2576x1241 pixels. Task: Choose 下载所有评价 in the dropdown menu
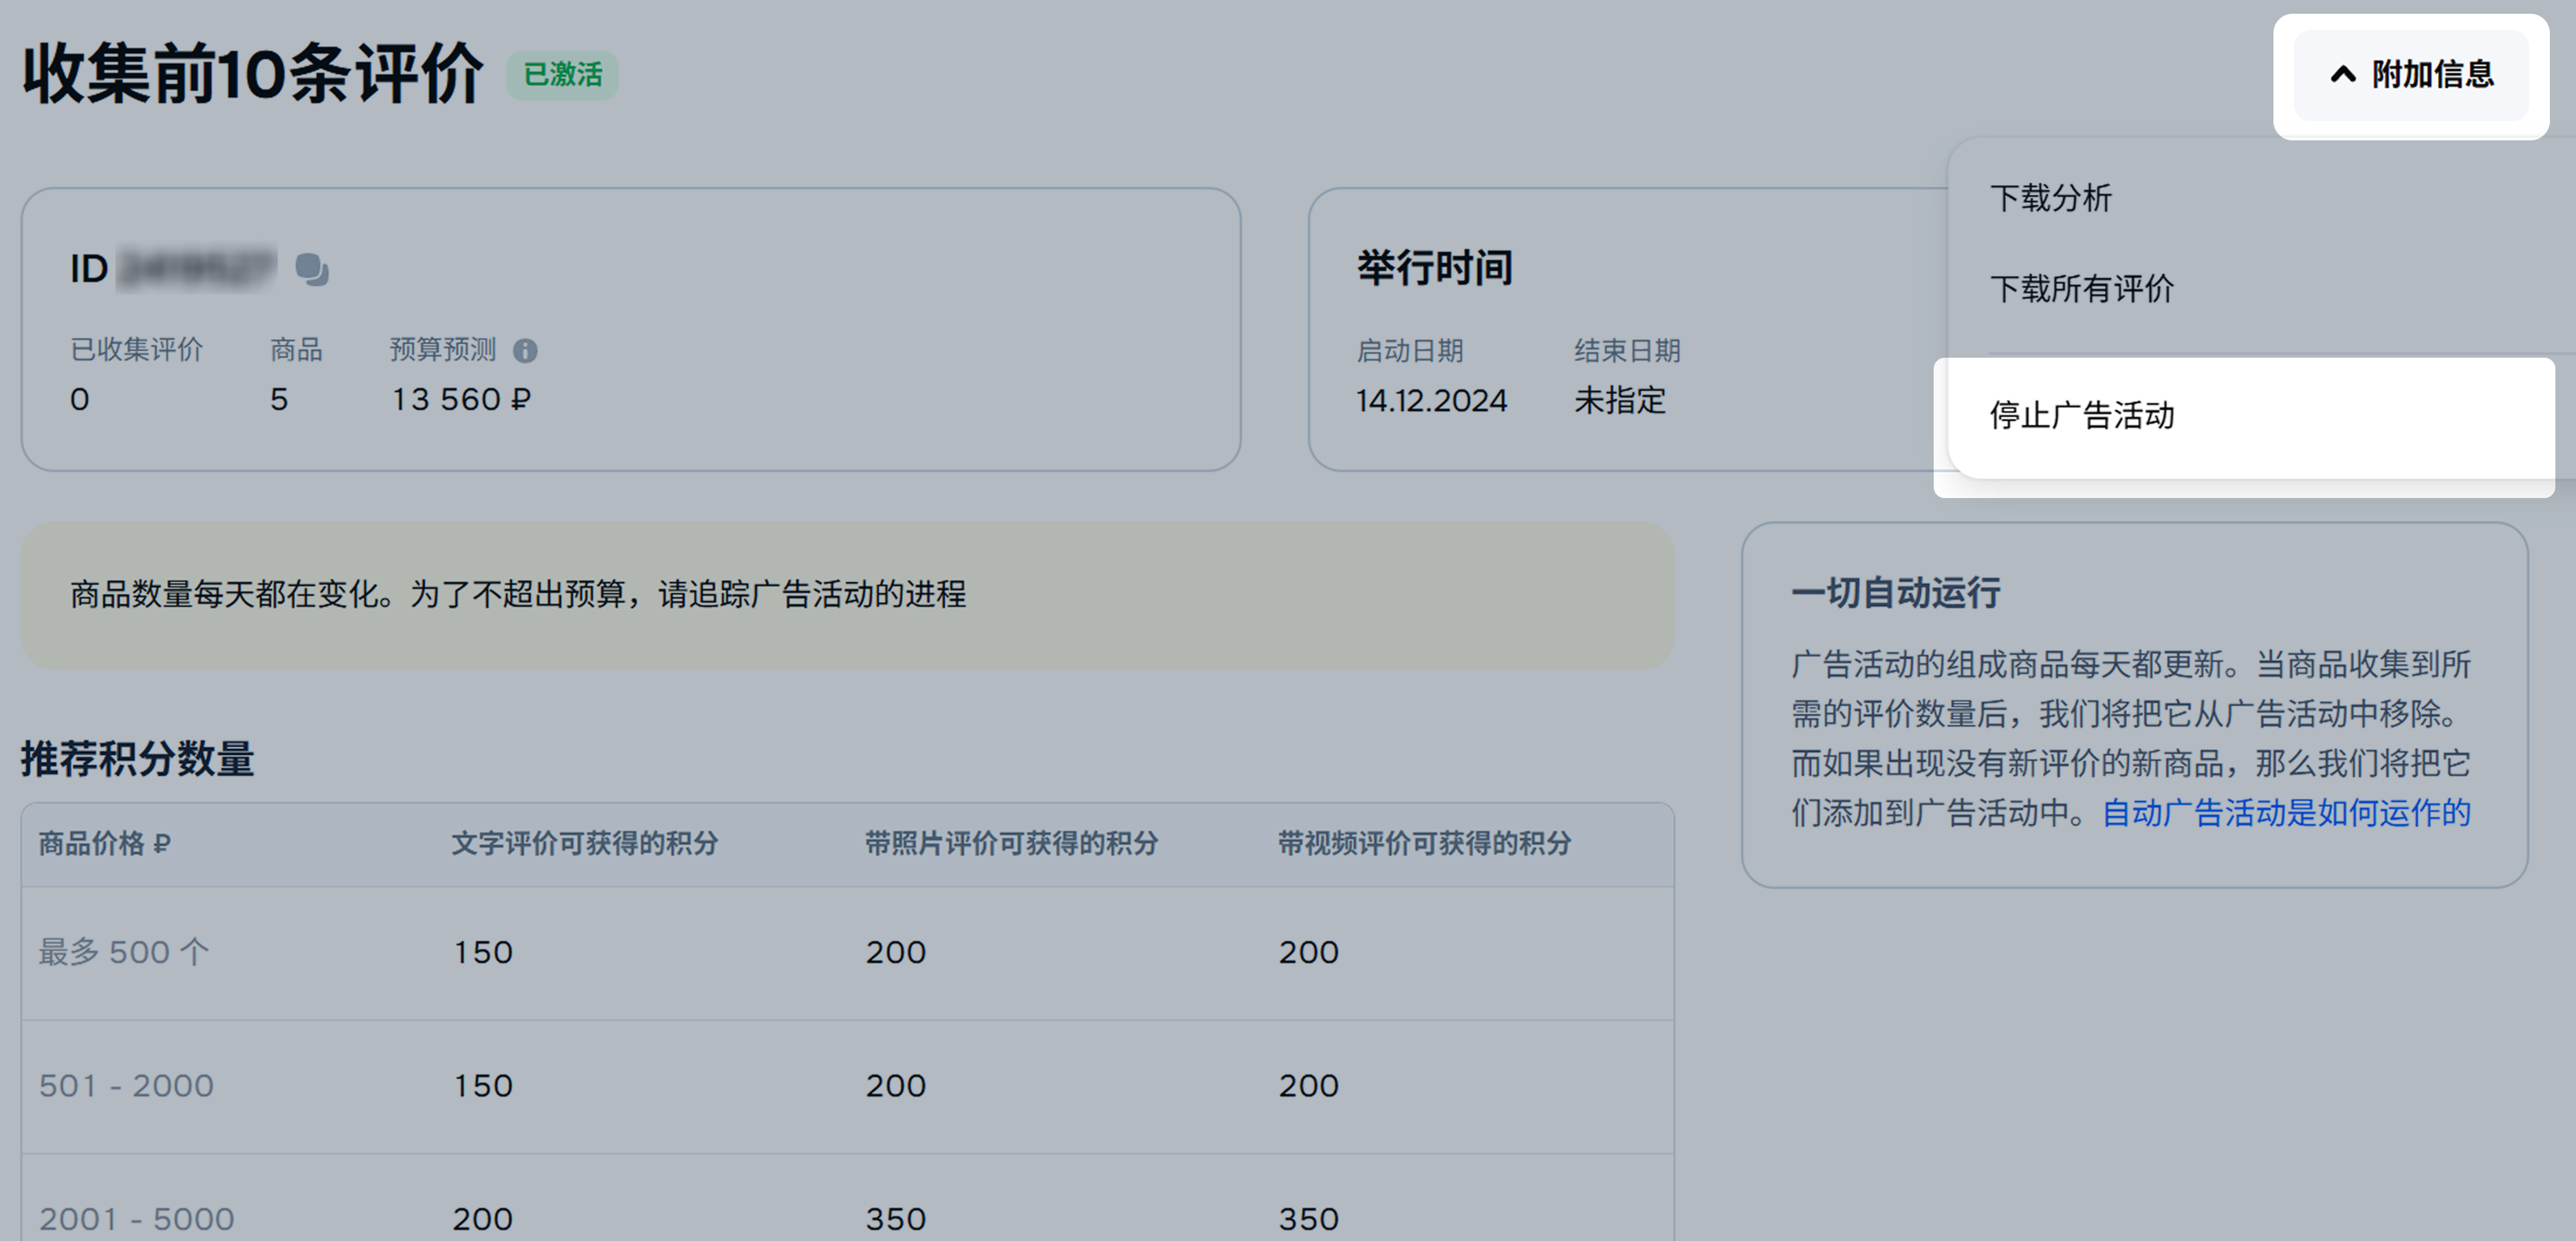[2081, 289]
